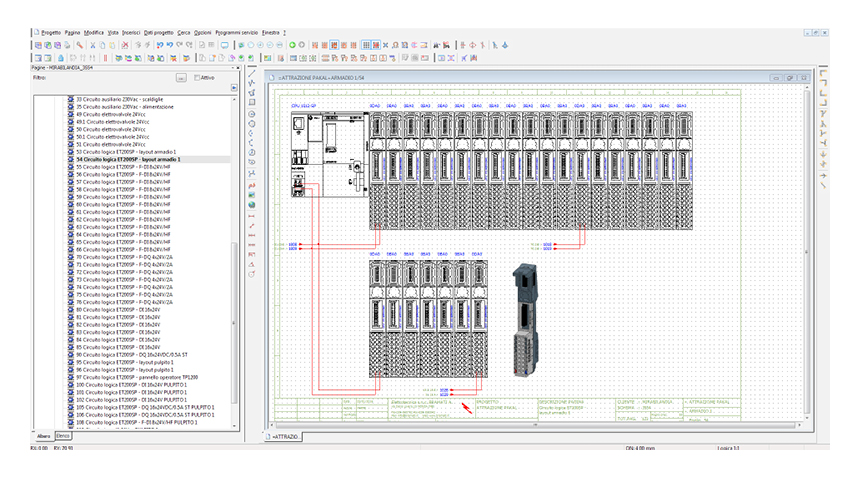Open the Dati progetto menu

coord(159,33)
